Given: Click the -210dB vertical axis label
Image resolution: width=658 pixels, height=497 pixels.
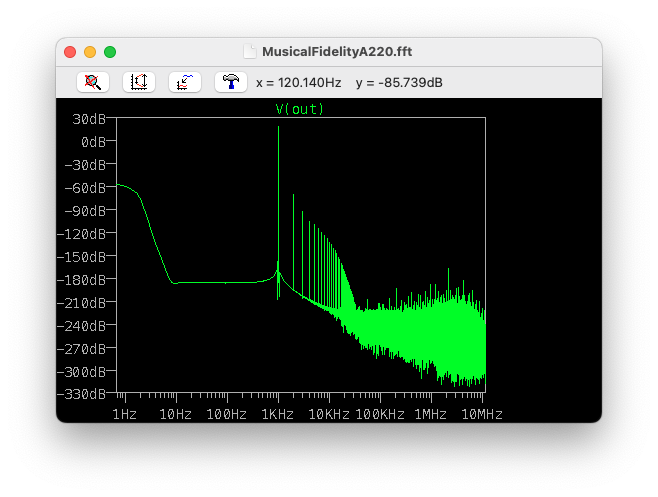Looking at the screenshot, I should (x=81, y=303).
